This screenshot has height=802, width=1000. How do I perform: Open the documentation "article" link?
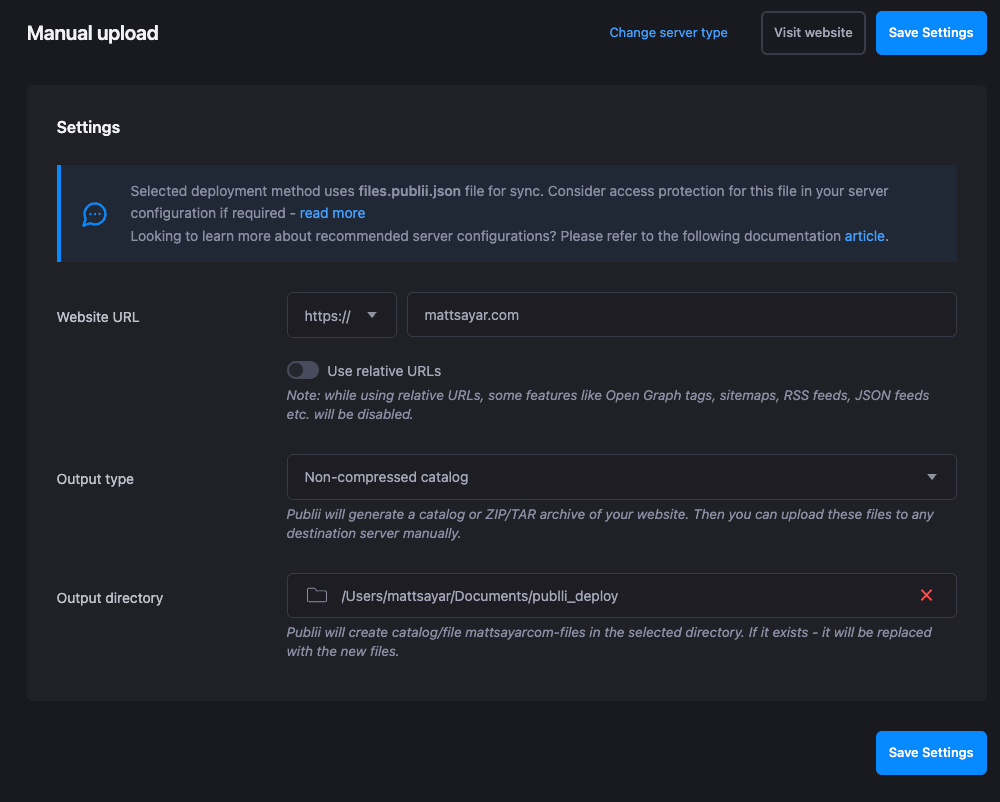pos(864,236)
